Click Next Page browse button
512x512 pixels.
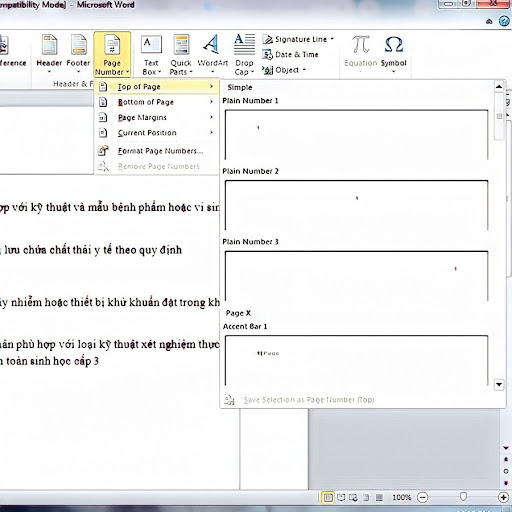pos(506,483)
